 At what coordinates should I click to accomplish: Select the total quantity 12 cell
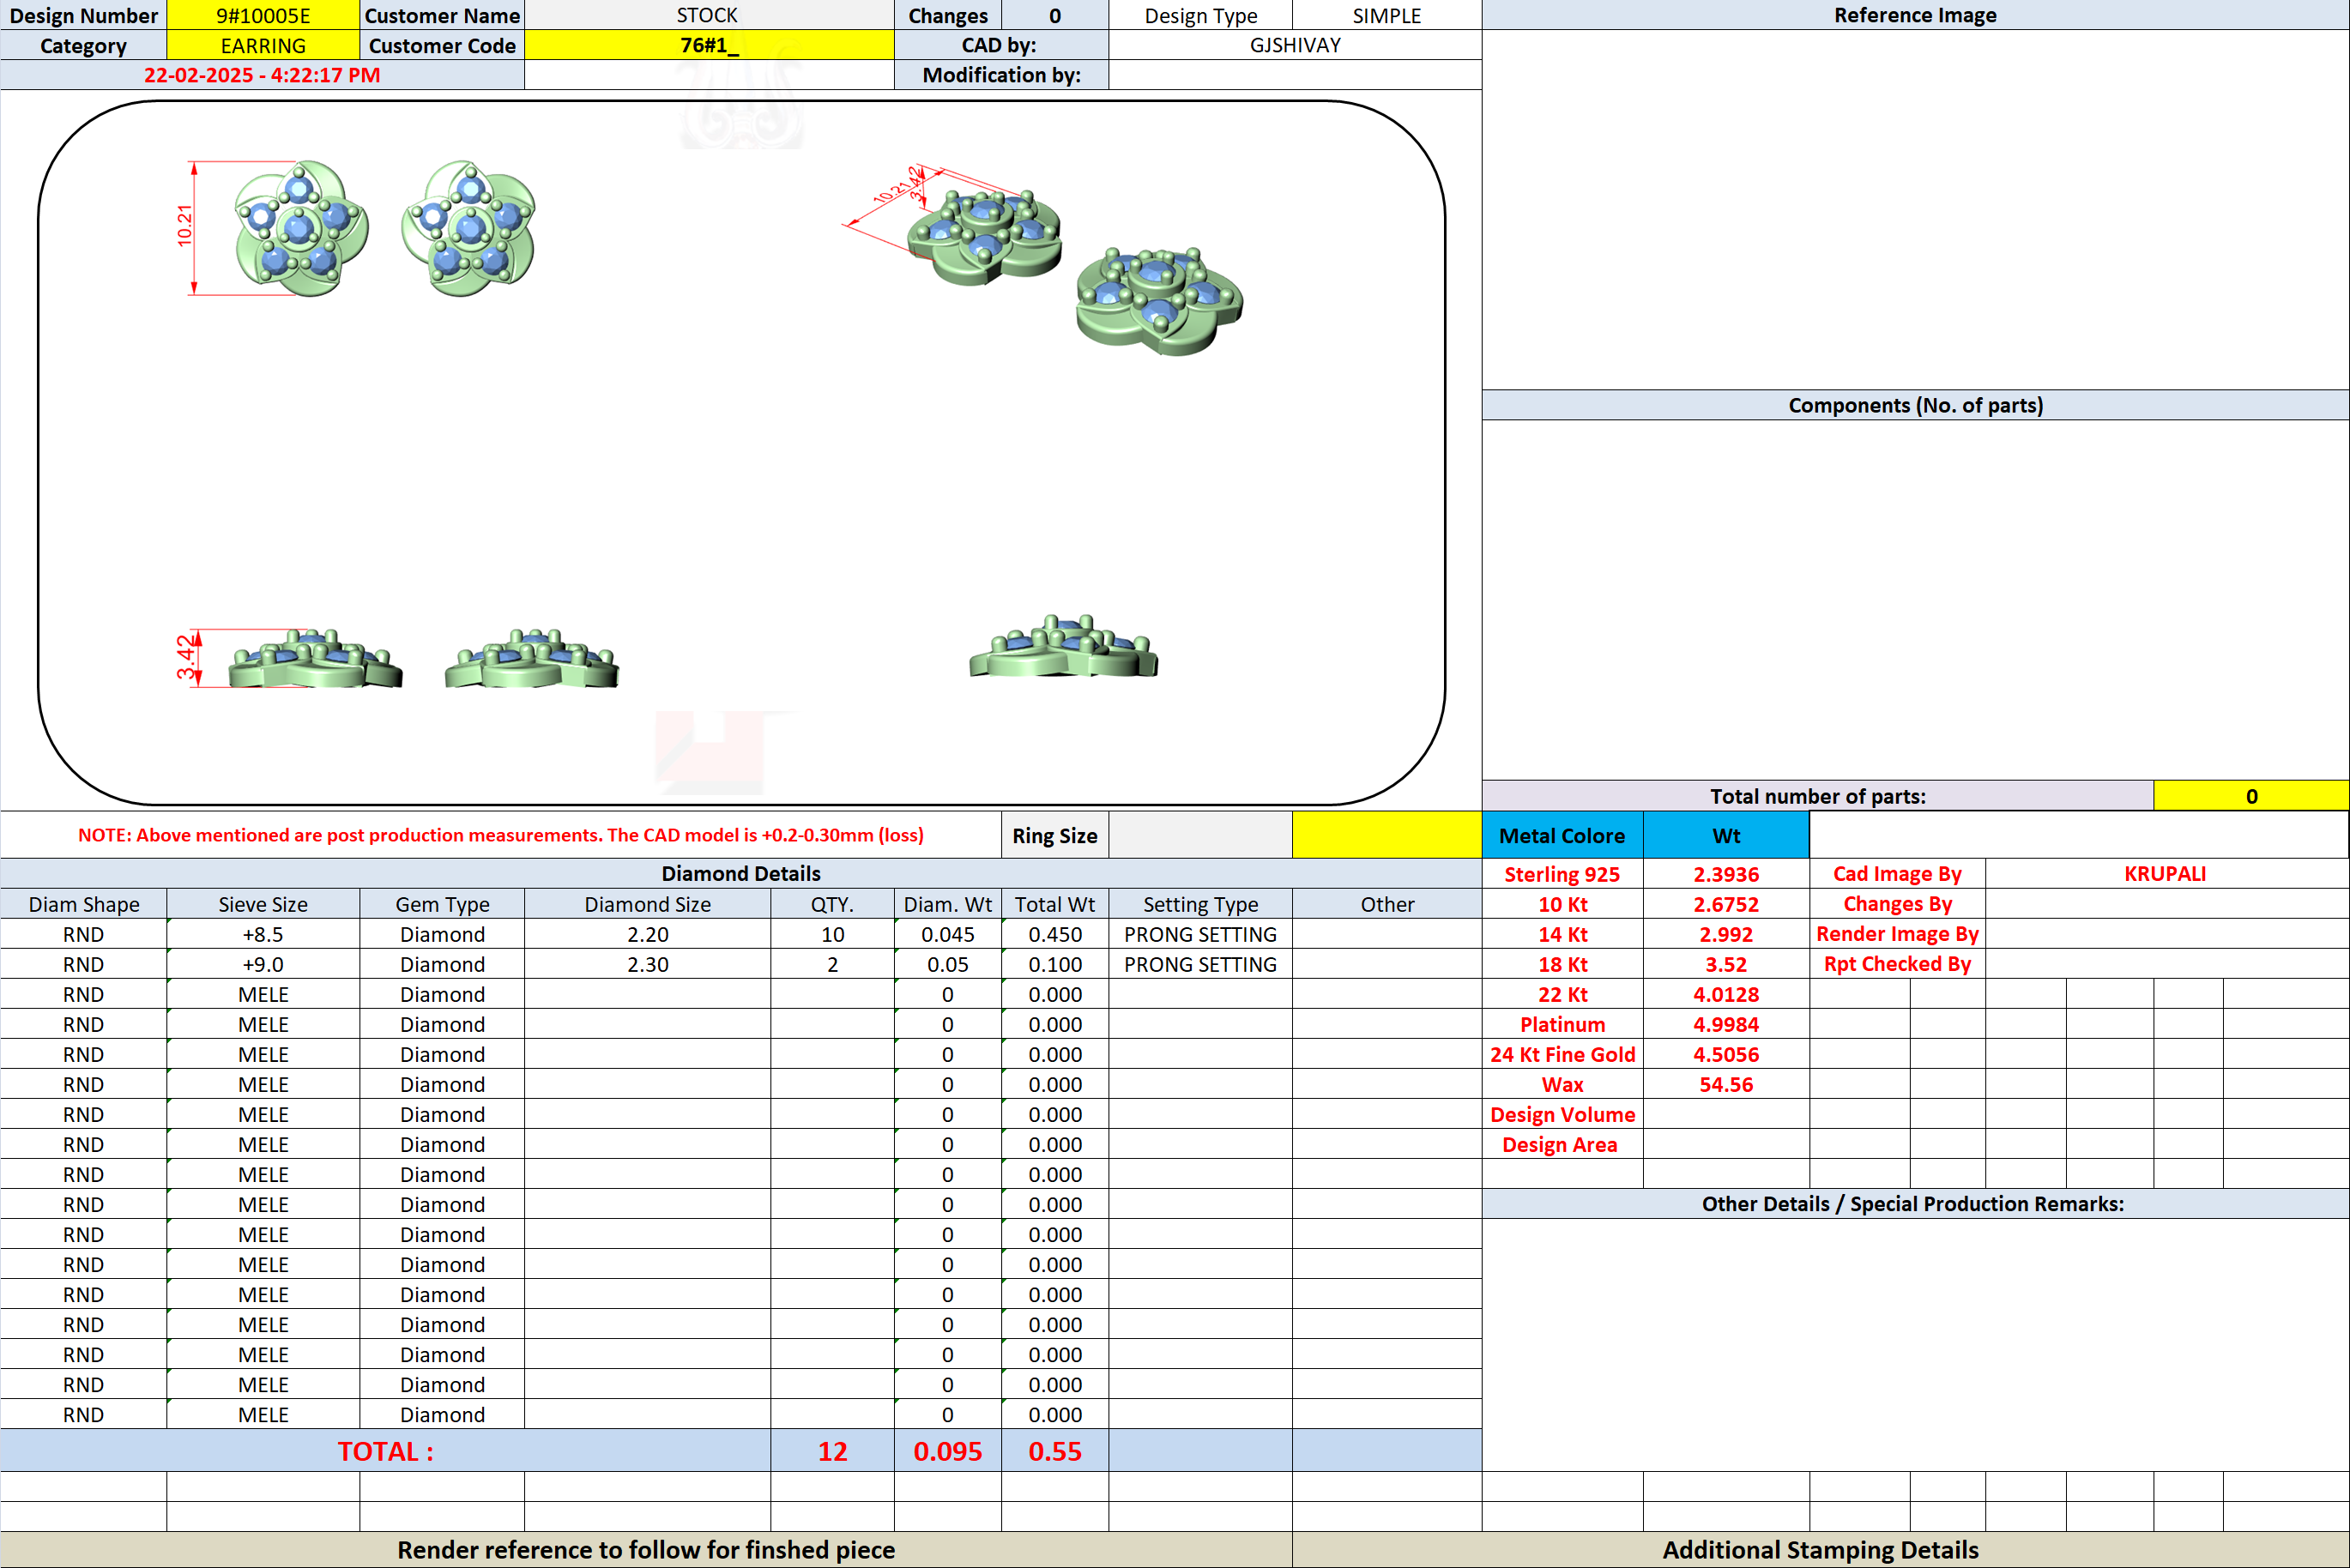832,1451
